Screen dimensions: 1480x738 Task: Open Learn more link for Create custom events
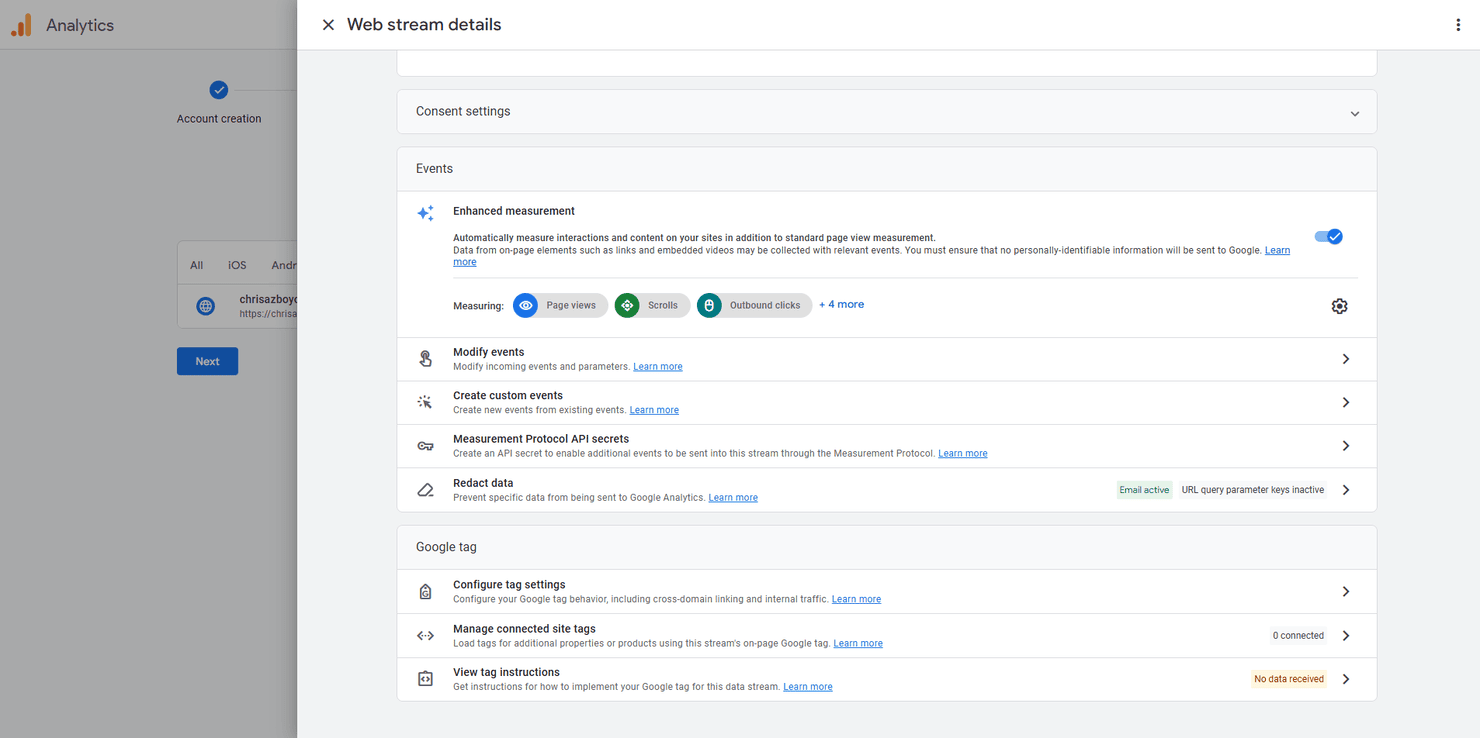pos(654,410)
